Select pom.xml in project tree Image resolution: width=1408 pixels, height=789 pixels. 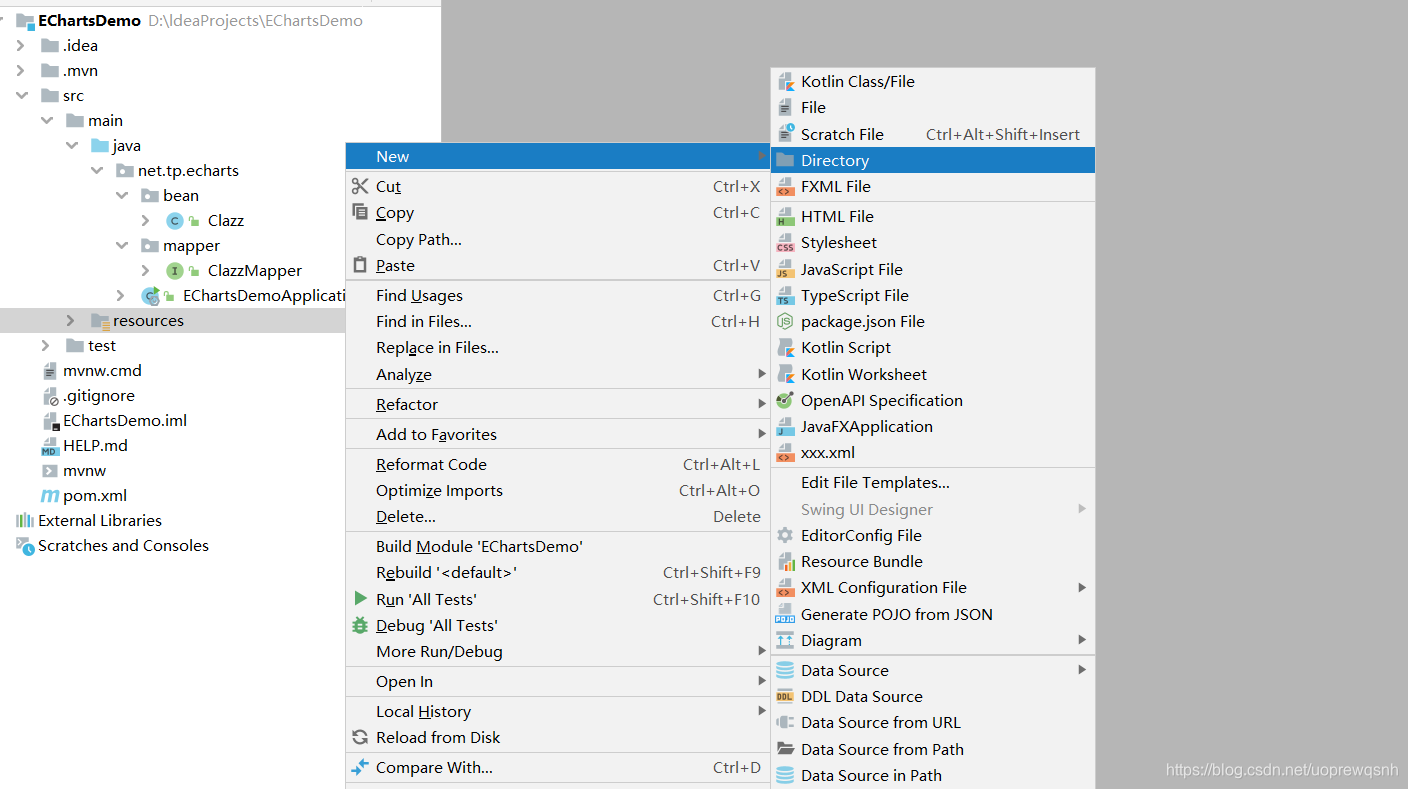coord(94,496)
